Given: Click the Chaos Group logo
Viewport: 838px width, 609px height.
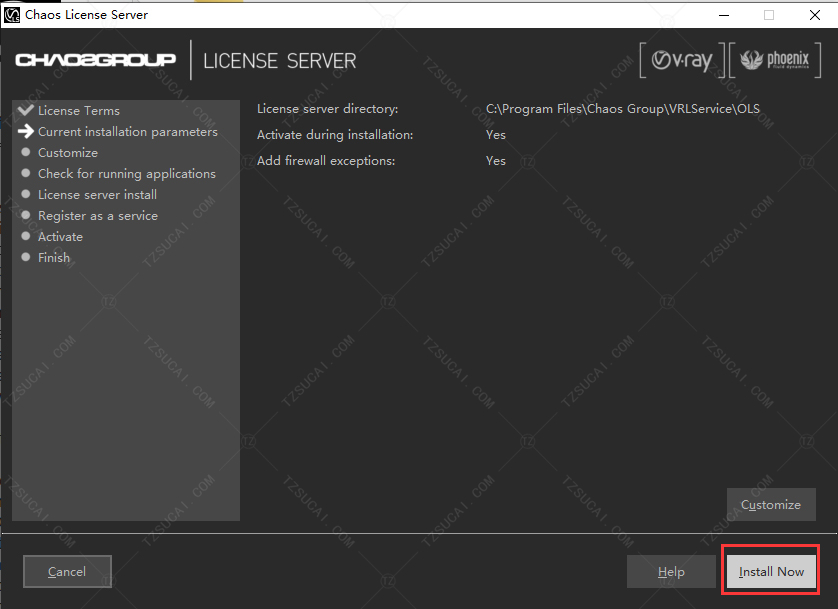Looking at the screenshot, I should 96,60.
